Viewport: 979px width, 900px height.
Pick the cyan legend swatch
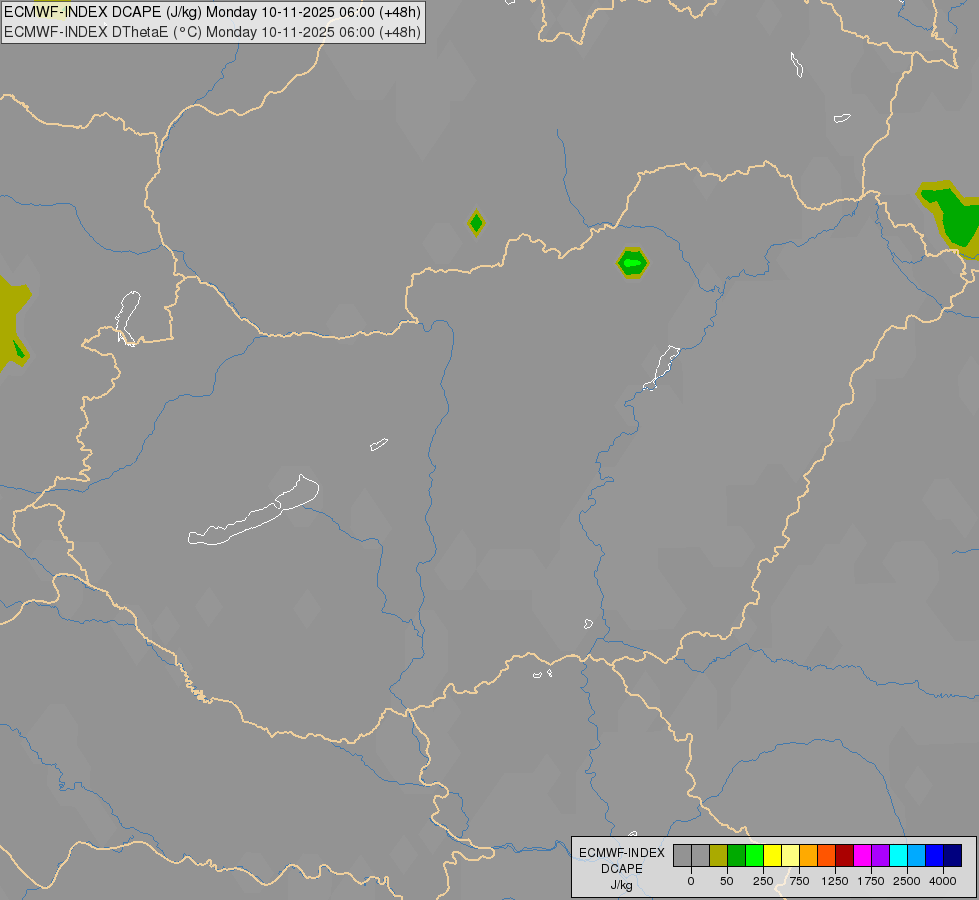(x=898, y=855)
